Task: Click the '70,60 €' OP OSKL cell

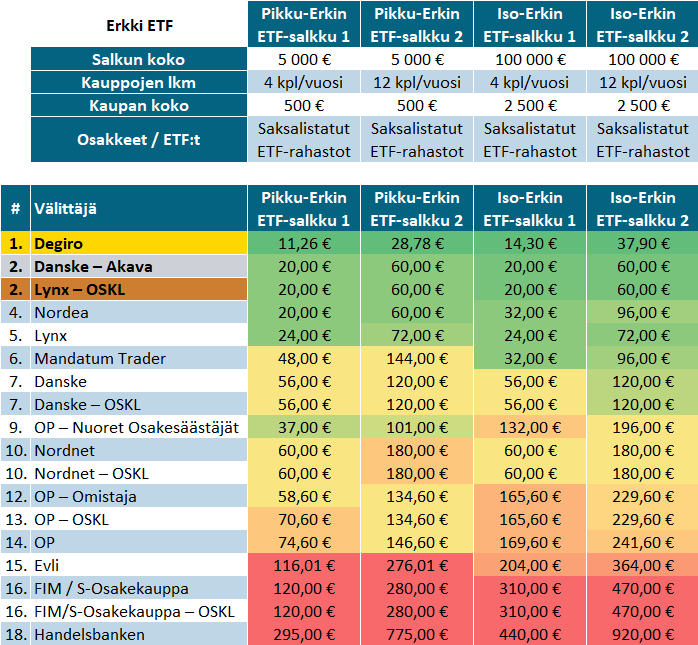Action: pos(304,519)
